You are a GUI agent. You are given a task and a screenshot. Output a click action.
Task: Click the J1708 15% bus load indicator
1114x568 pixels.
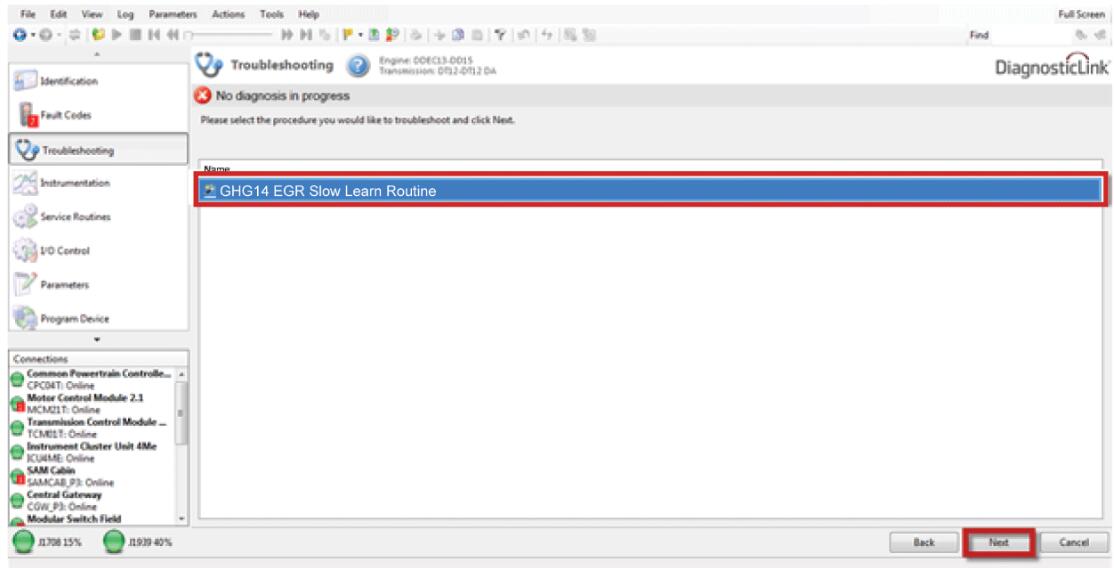pos(48,542)
